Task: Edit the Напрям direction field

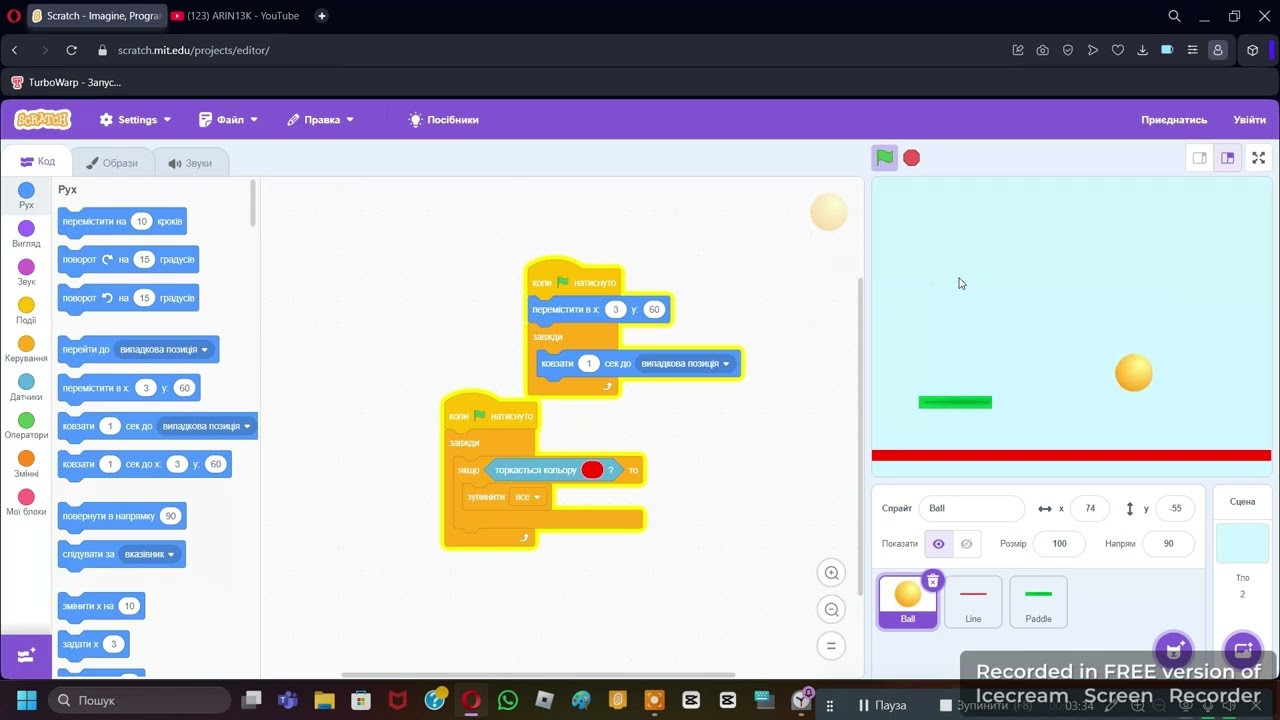Action: [x=1168, y=544]
